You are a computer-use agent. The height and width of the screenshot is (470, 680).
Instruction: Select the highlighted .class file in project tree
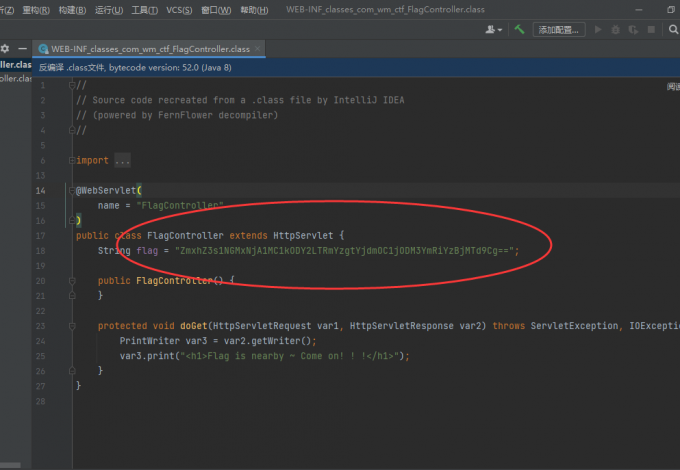[16, 65]
